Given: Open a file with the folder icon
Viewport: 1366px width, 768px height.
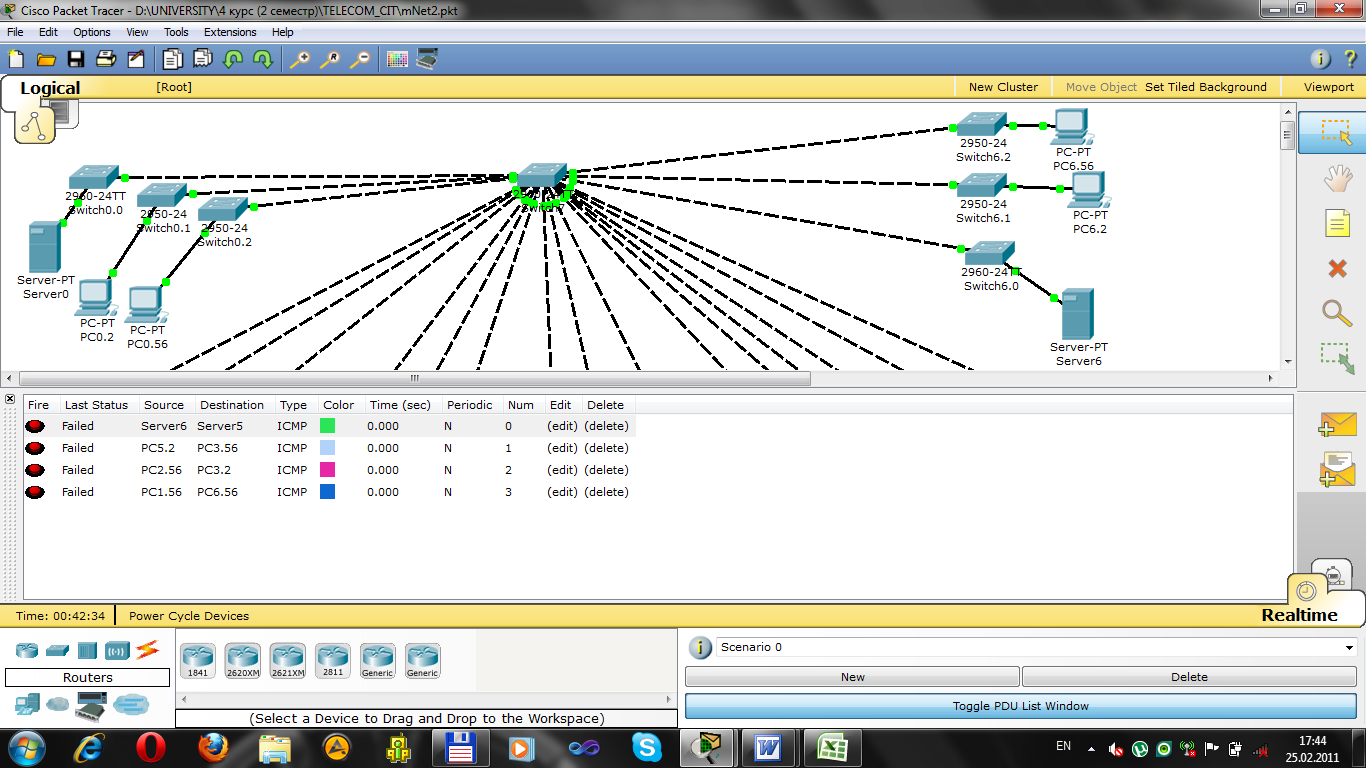Looking at the screenshot, I should pyautogui.click(x=46, y=59).
